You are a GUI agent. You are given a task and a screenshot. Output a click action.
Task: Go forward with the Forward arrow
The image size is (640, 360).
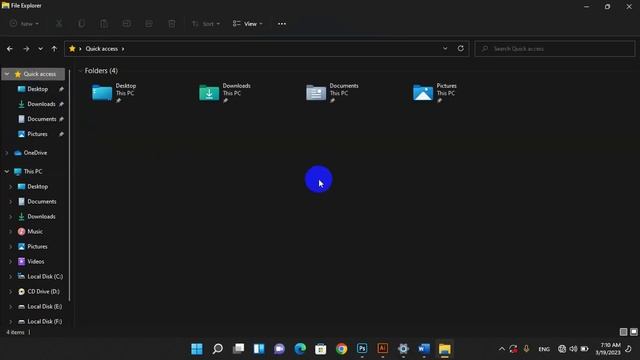tap(26, 49)
